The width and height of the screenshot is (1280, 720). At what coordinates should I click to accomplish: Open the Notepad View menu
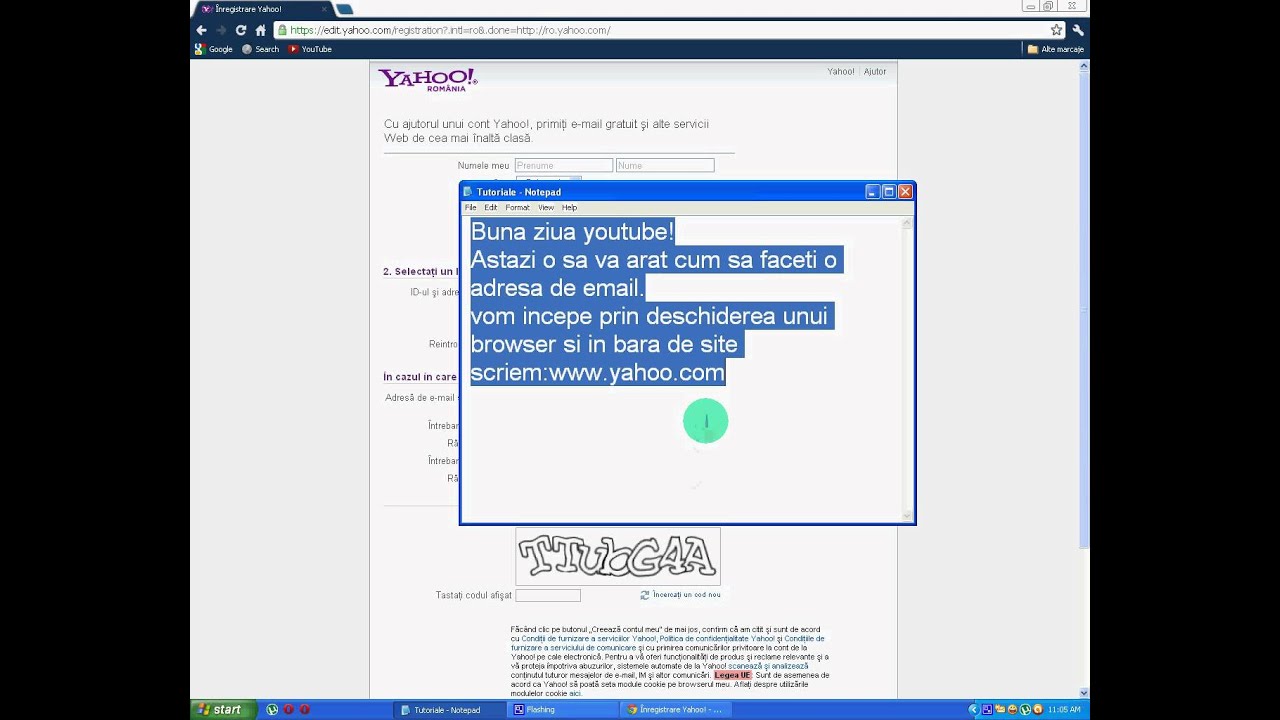point(546,208)
